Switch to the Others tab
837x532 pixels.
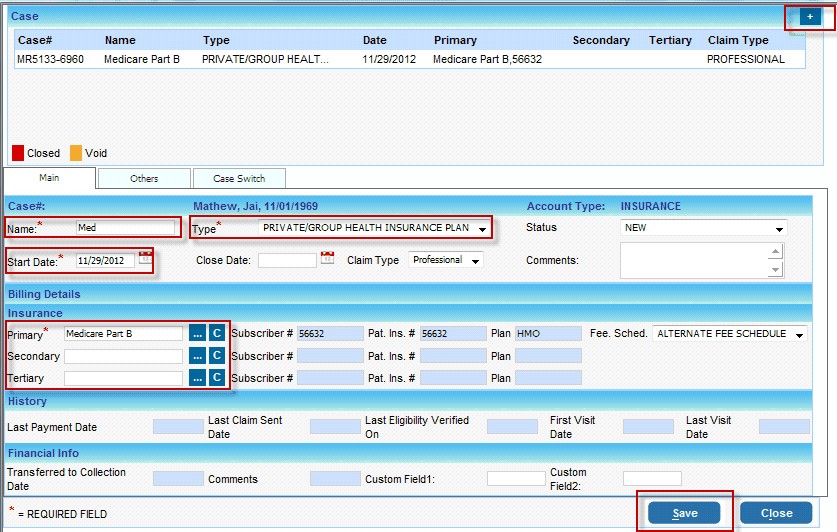[144, 179]
